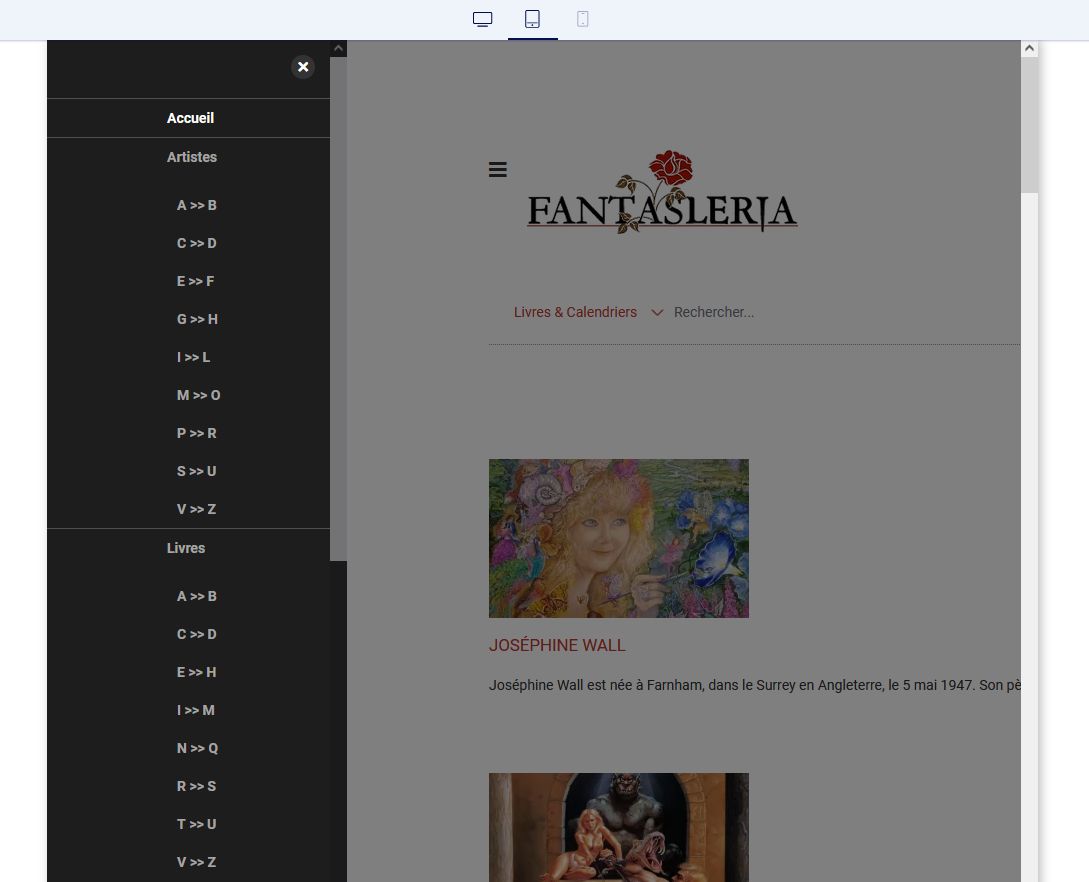Open the monster and woman artwork thumbnail
Viewport: 1089px width, 882px height.
coord(619,827)
